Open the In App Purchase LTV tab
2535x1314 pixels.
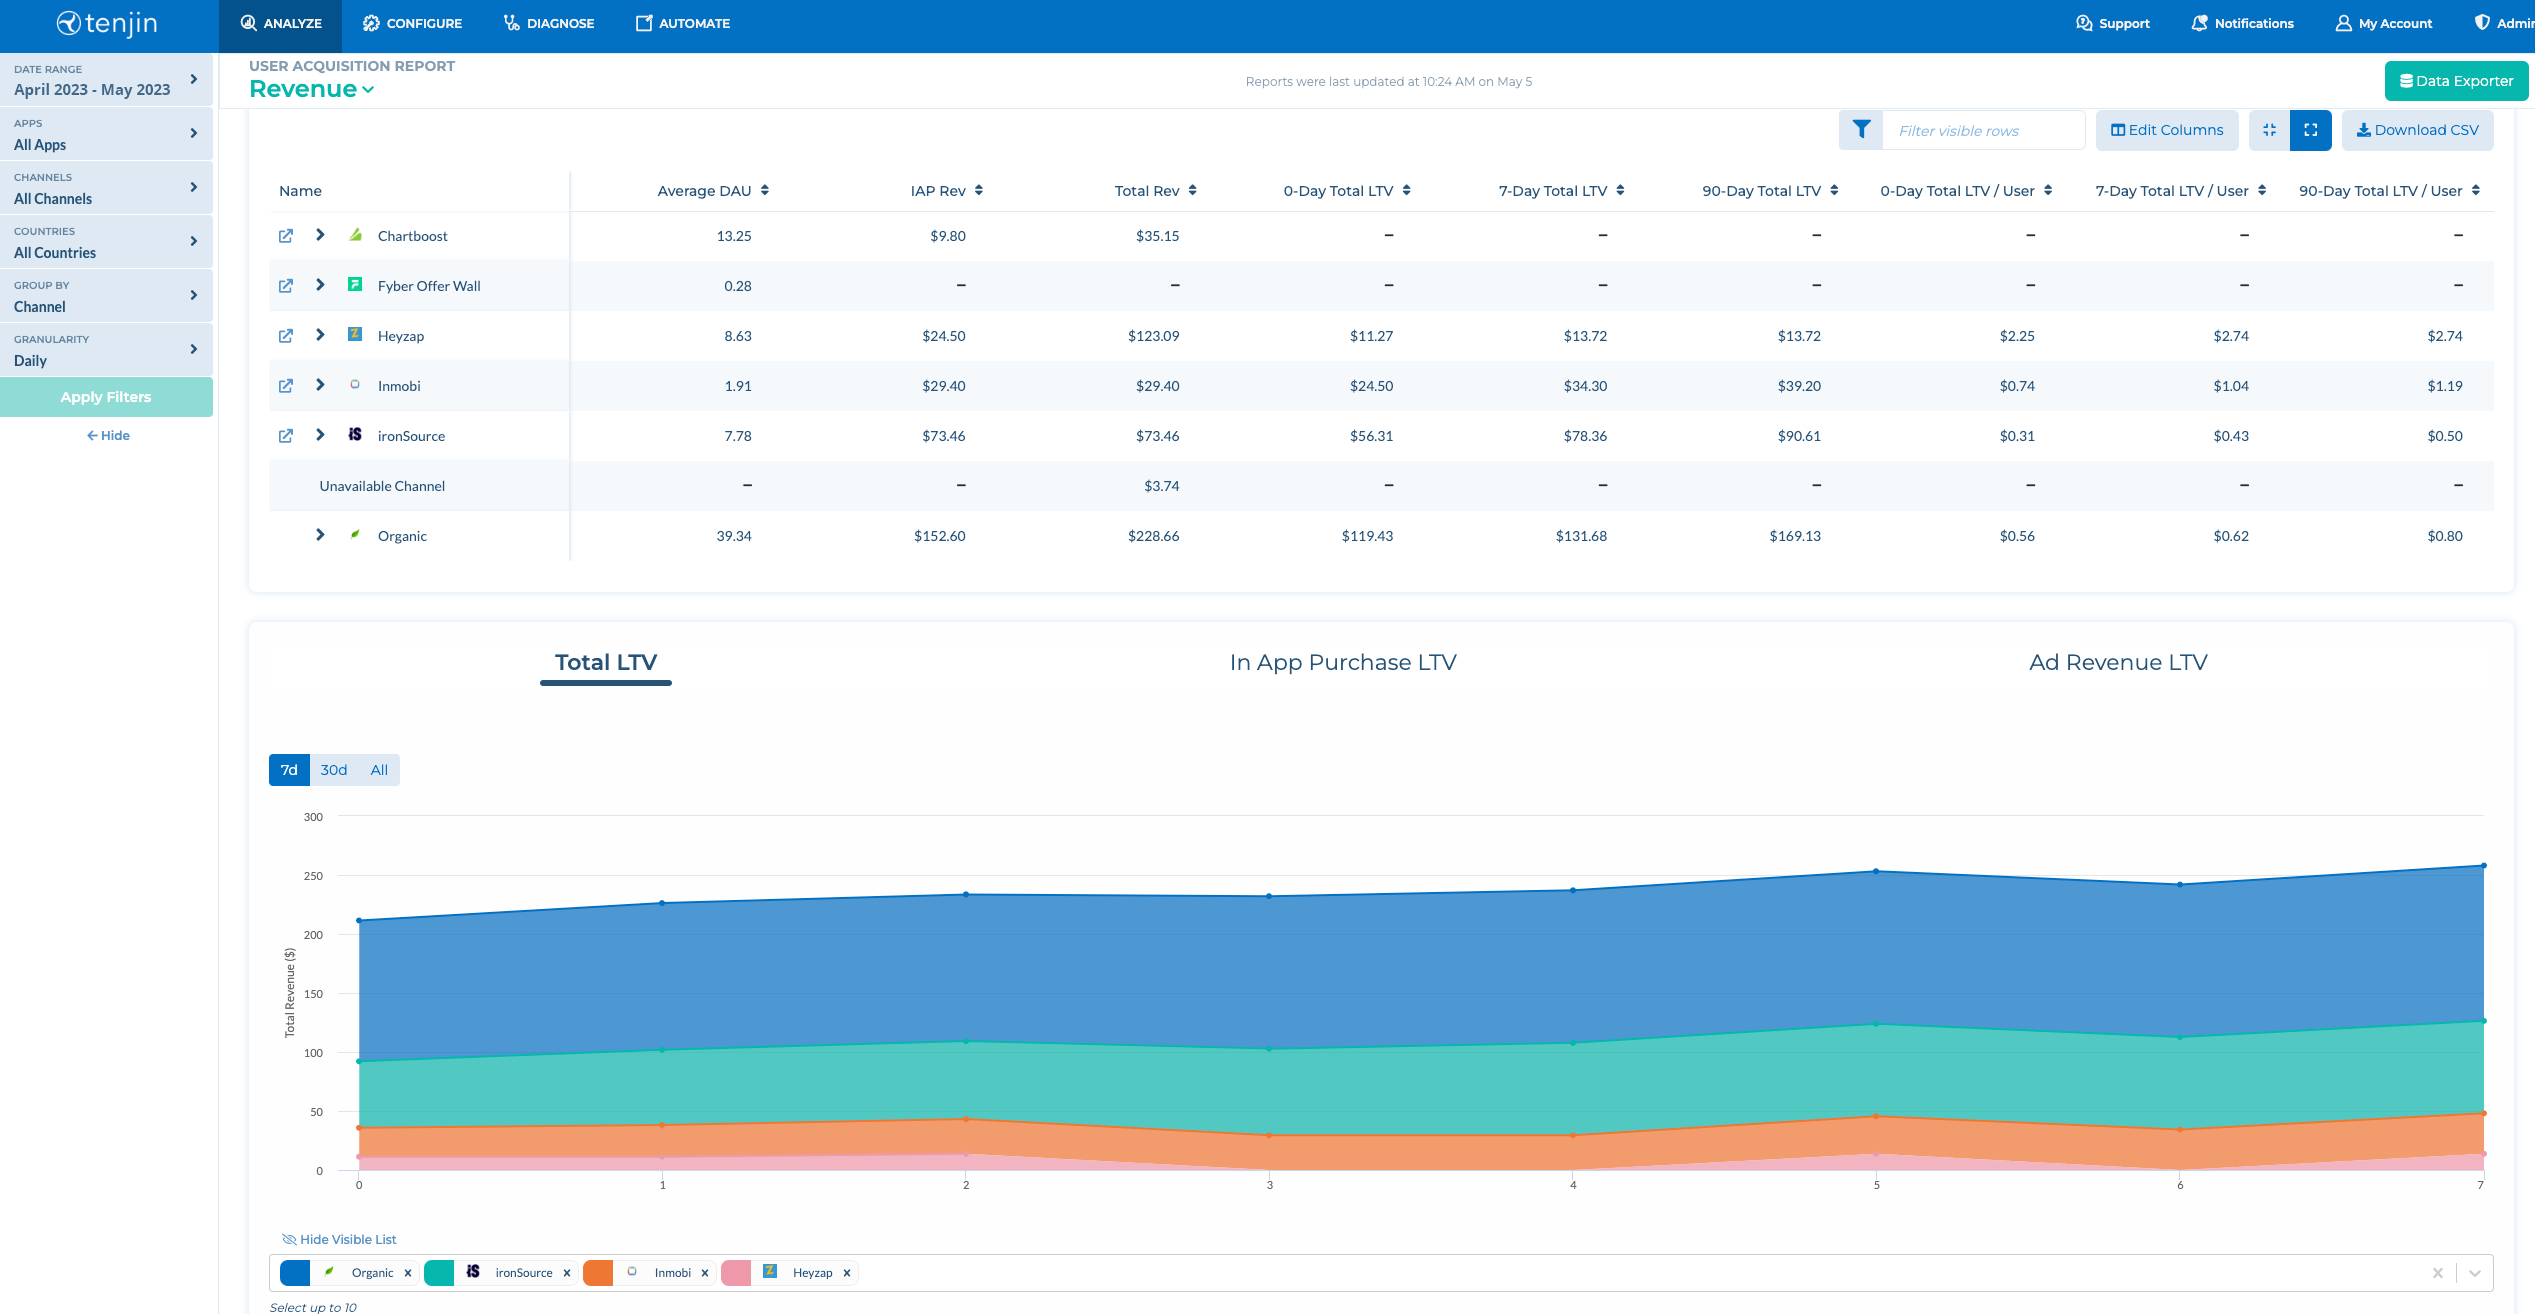click(1342, 662)
